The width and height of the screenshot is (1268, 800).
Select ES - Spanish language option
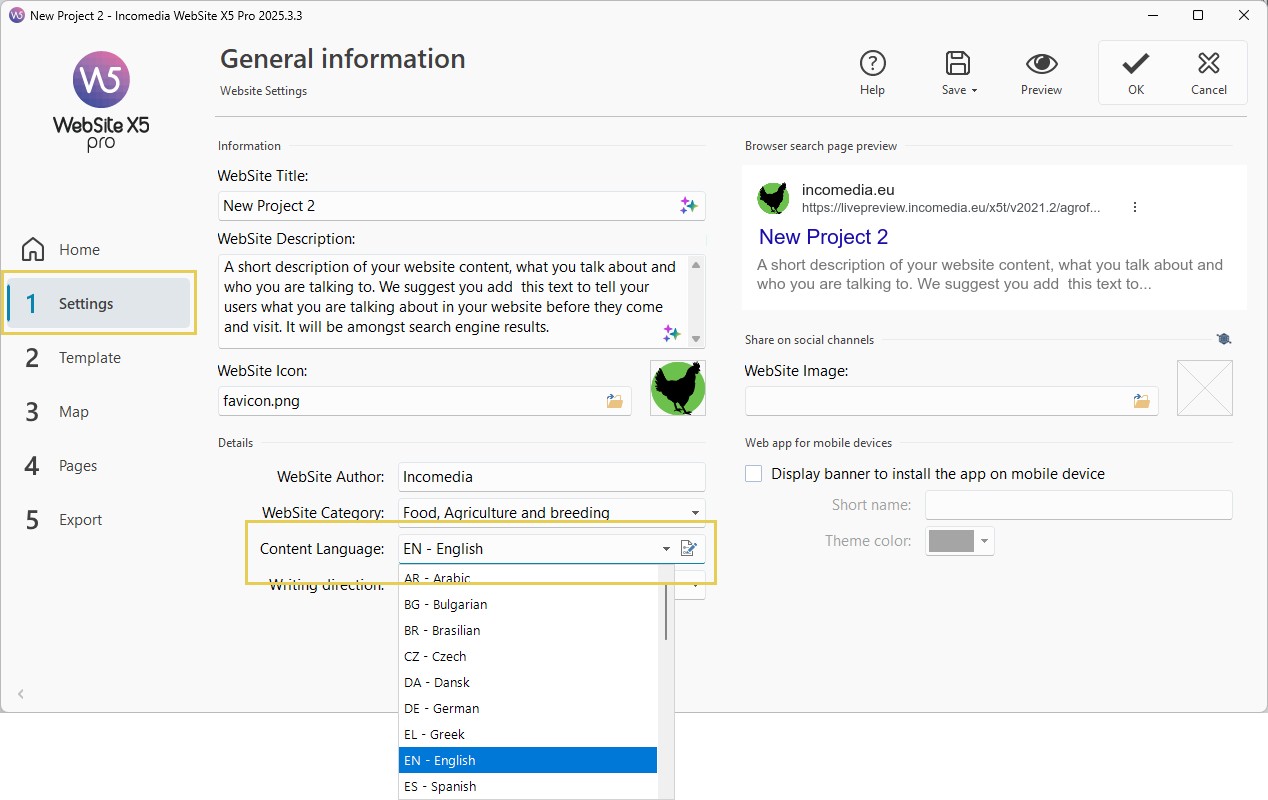[528, 786]
